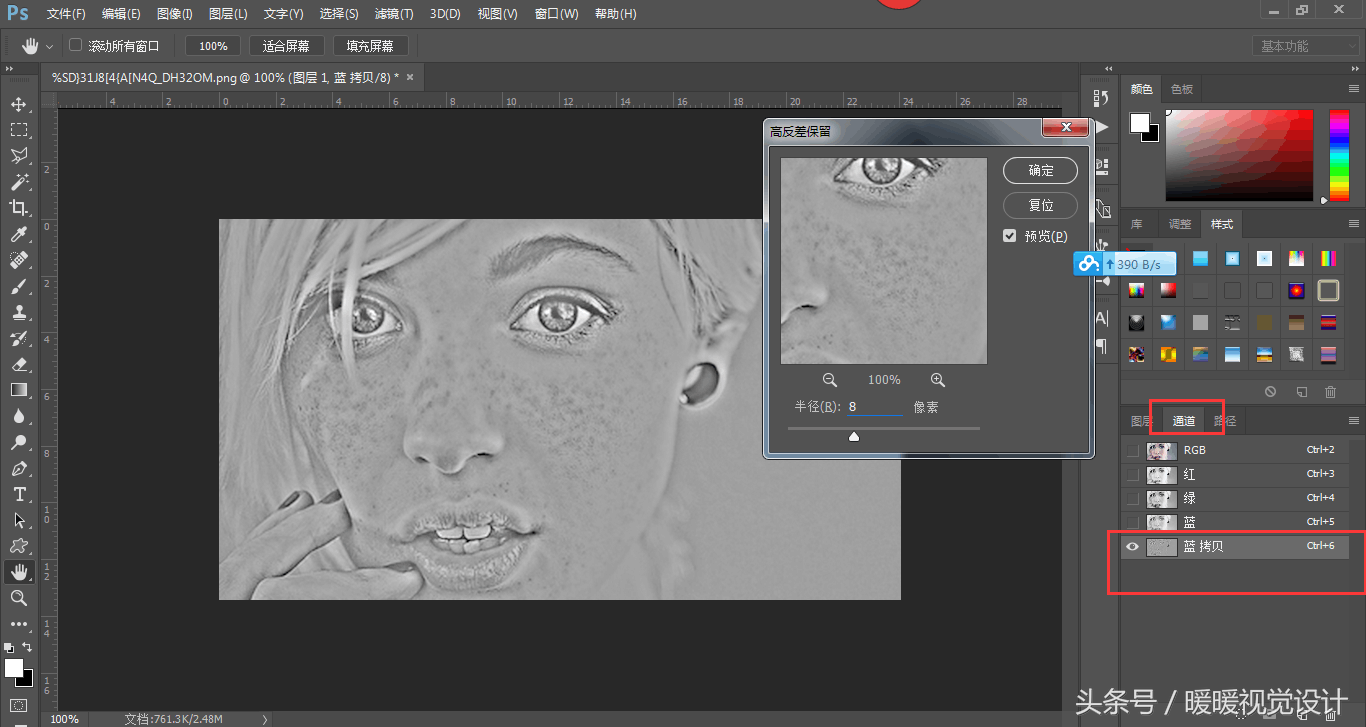1366x727 pixels.
Task: Hide the 蓝 拷贝 channel eye icon
Action: (1132, 547)
